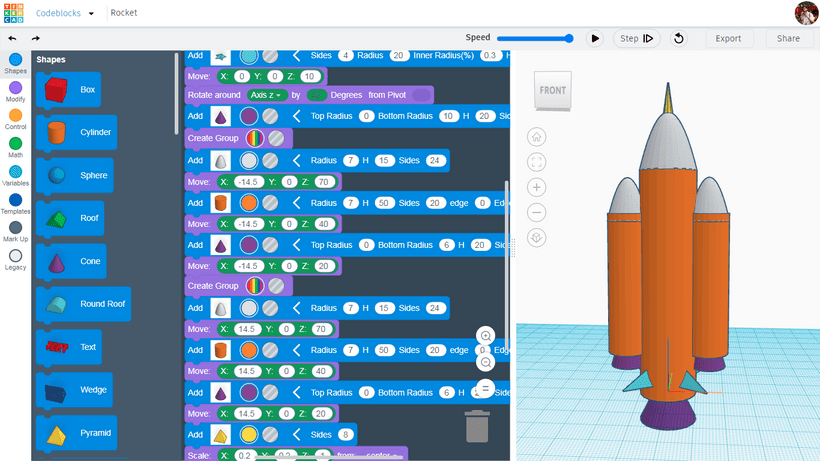Open the user profile avatar
This screenshot has height=461, width=820.
coord(806,13)
